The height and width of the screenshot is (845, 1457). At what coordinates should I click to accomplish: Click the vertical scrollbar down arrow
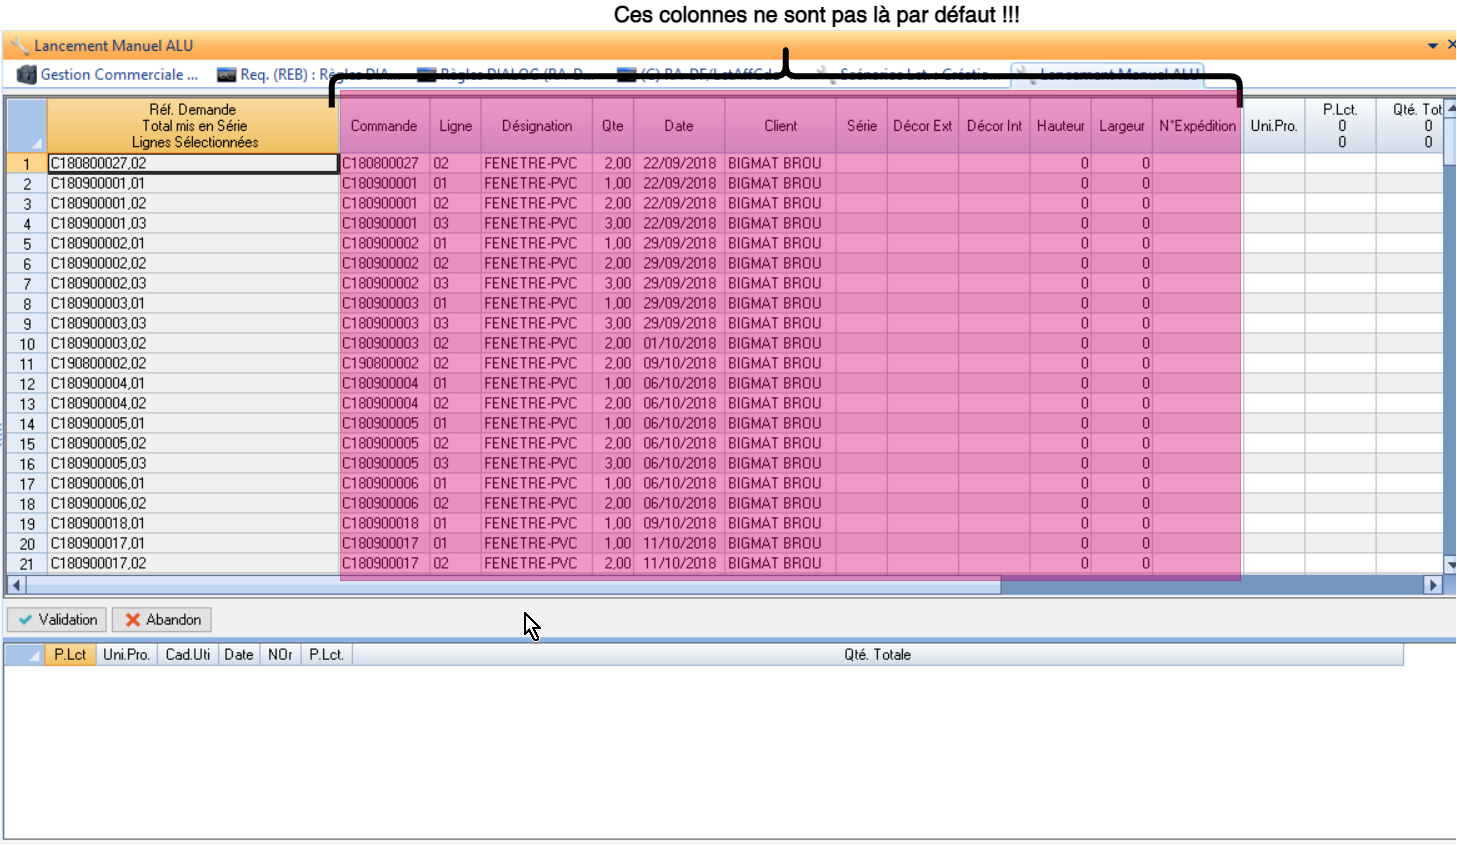(x=1450, y=564)
